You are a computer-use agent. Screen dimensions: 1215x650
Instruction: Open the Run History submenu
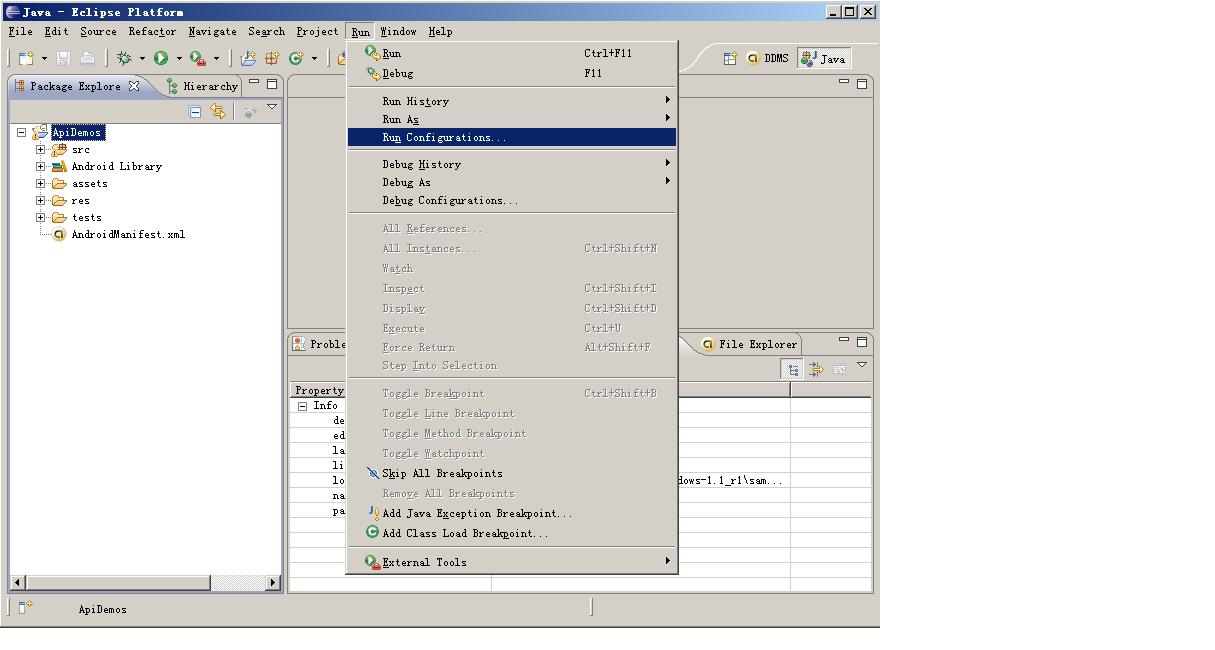point(512,101)
